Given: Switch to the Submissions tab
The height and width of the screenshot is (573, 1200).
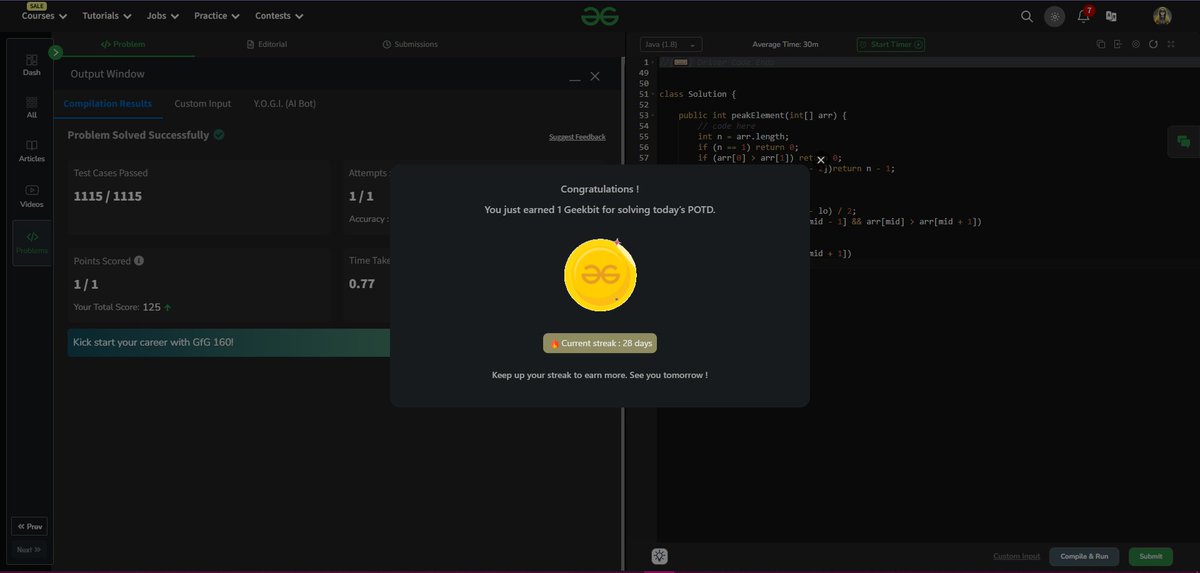Looking at the screenshot, I should [x=410, y=44].
